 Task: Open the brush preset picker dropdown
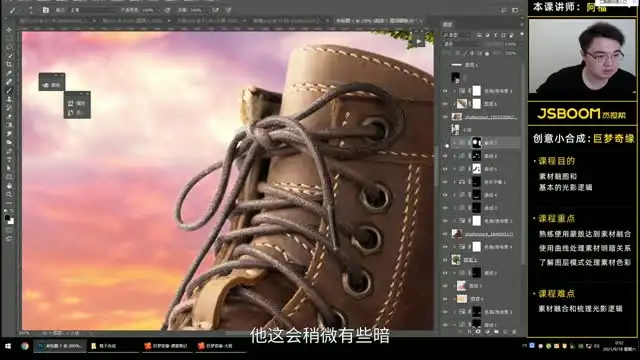tap(31, 10)
